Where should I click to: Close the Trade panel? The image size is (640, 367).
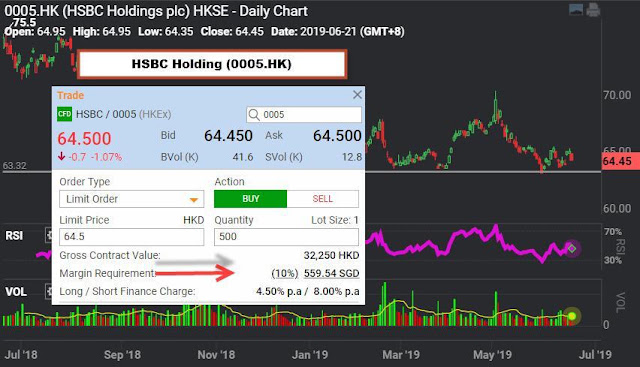point(357,95)
